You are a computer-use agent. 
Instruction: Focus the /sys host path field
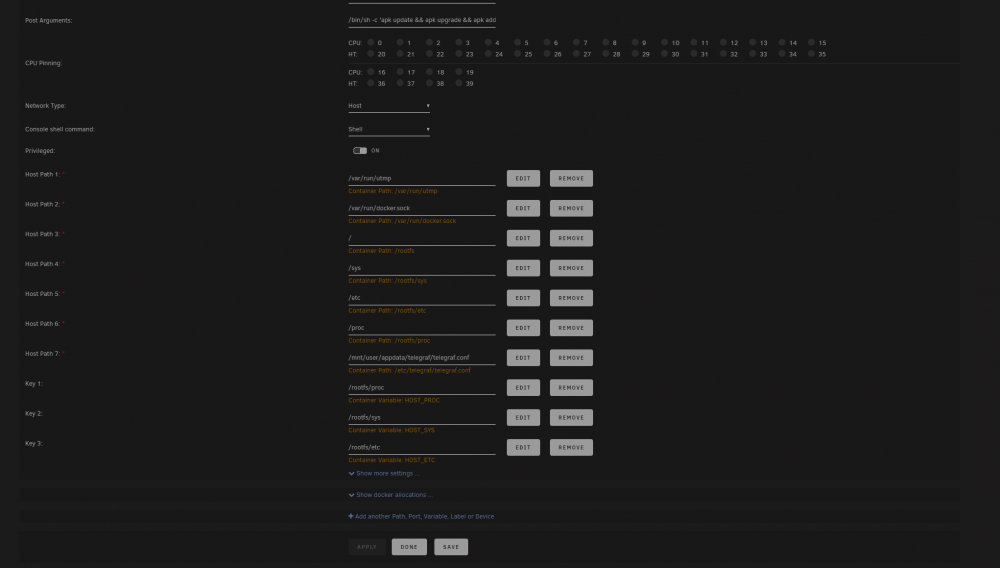click(x=422, y=268)
